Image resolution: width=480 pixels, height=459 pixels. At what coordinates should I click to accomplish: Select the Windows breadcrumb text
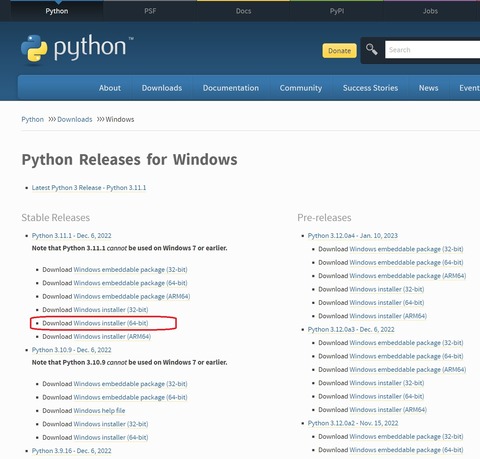[120, 119]
